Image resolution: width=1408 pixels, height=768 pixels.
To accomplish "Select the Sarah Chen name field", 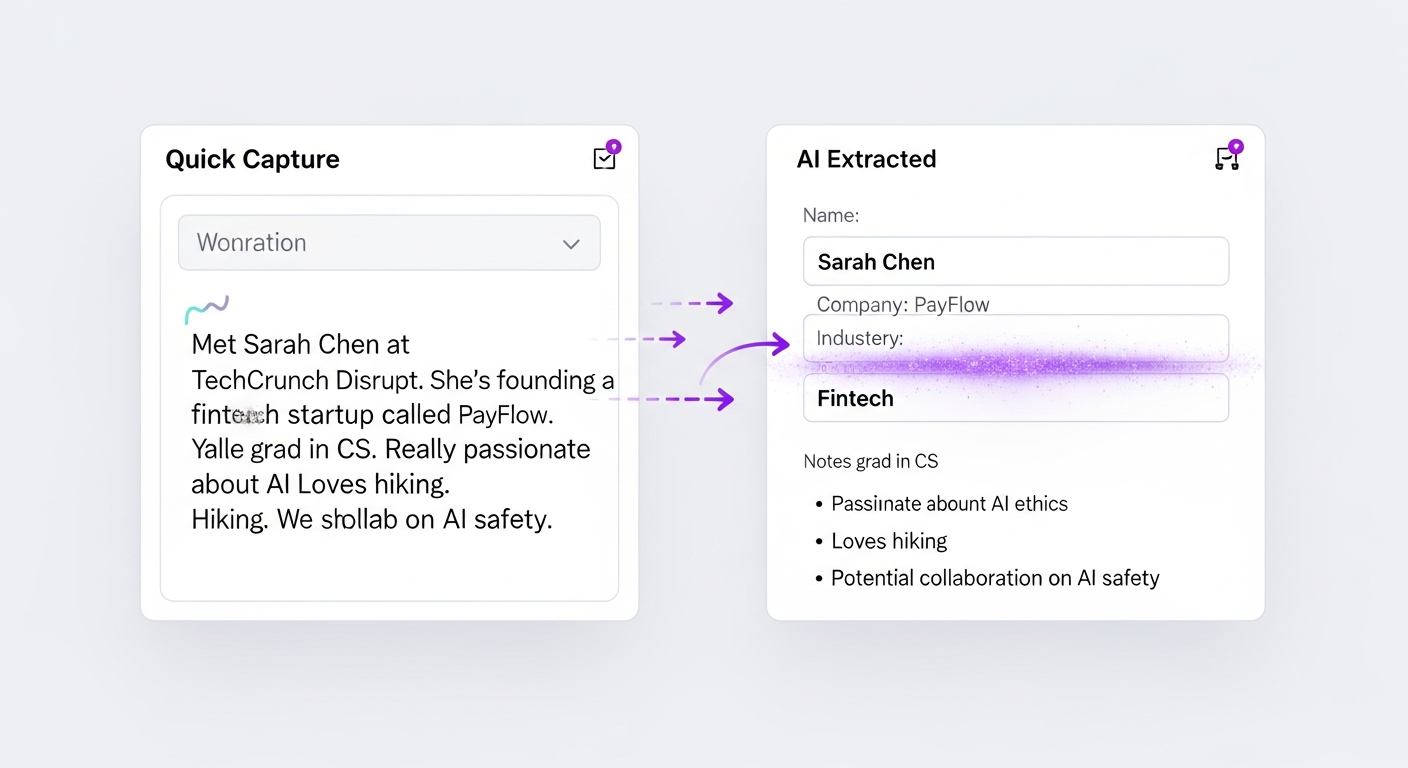I will click(x=1015, y=262).
